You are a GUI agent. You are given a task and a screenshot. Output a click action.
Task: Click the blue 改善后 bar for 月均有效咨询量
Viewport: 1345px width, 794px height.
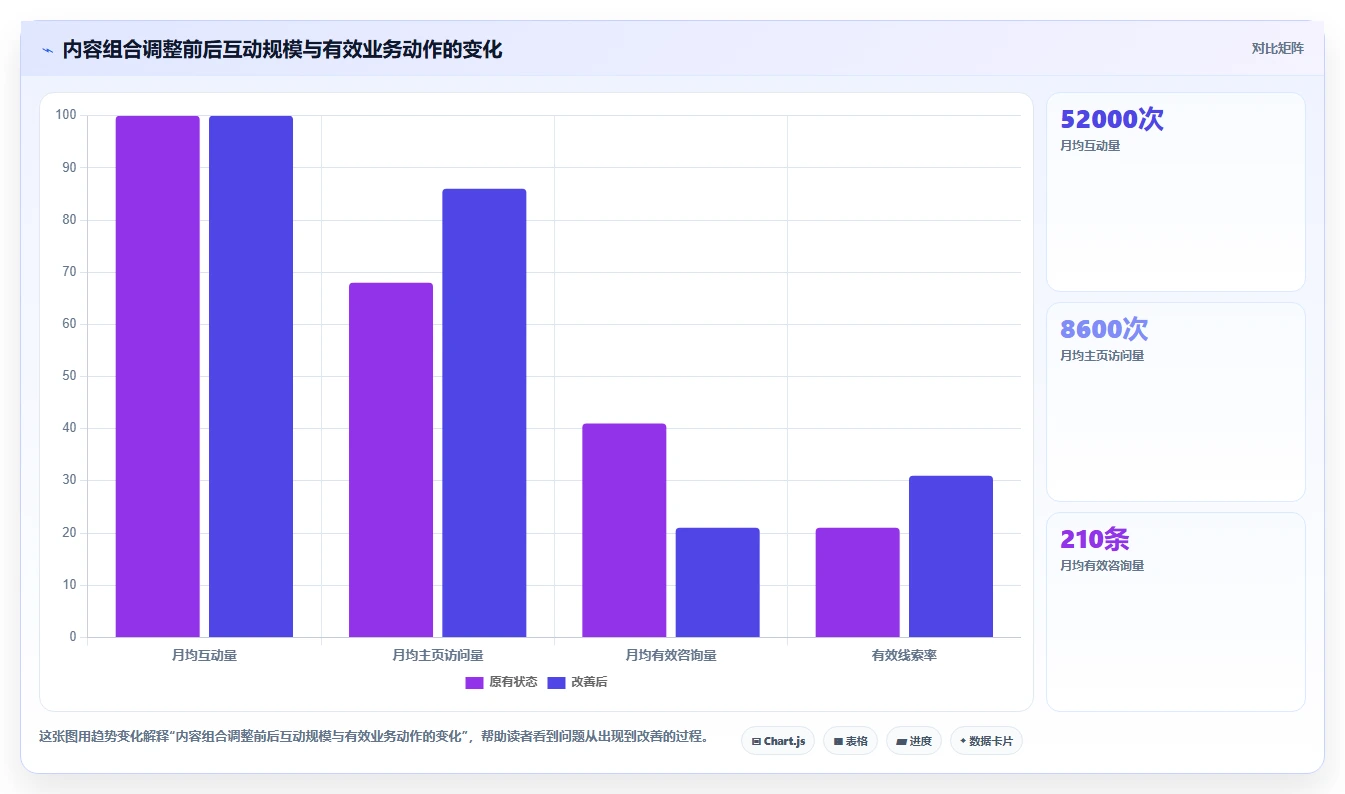pos(717,582)
